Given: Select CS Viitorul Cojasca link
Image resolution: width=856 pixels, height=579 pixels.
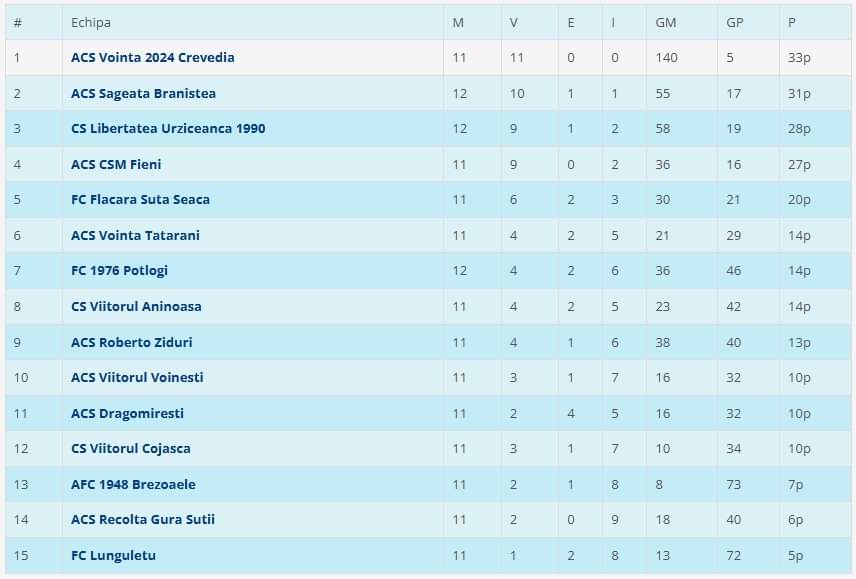Looking at the screenshot, I should [130, 449].
